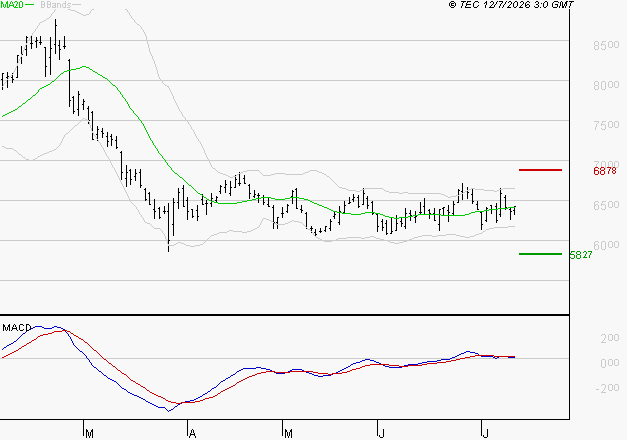
Task: Click the first M month marker
Action: click(x=90, y=434)
